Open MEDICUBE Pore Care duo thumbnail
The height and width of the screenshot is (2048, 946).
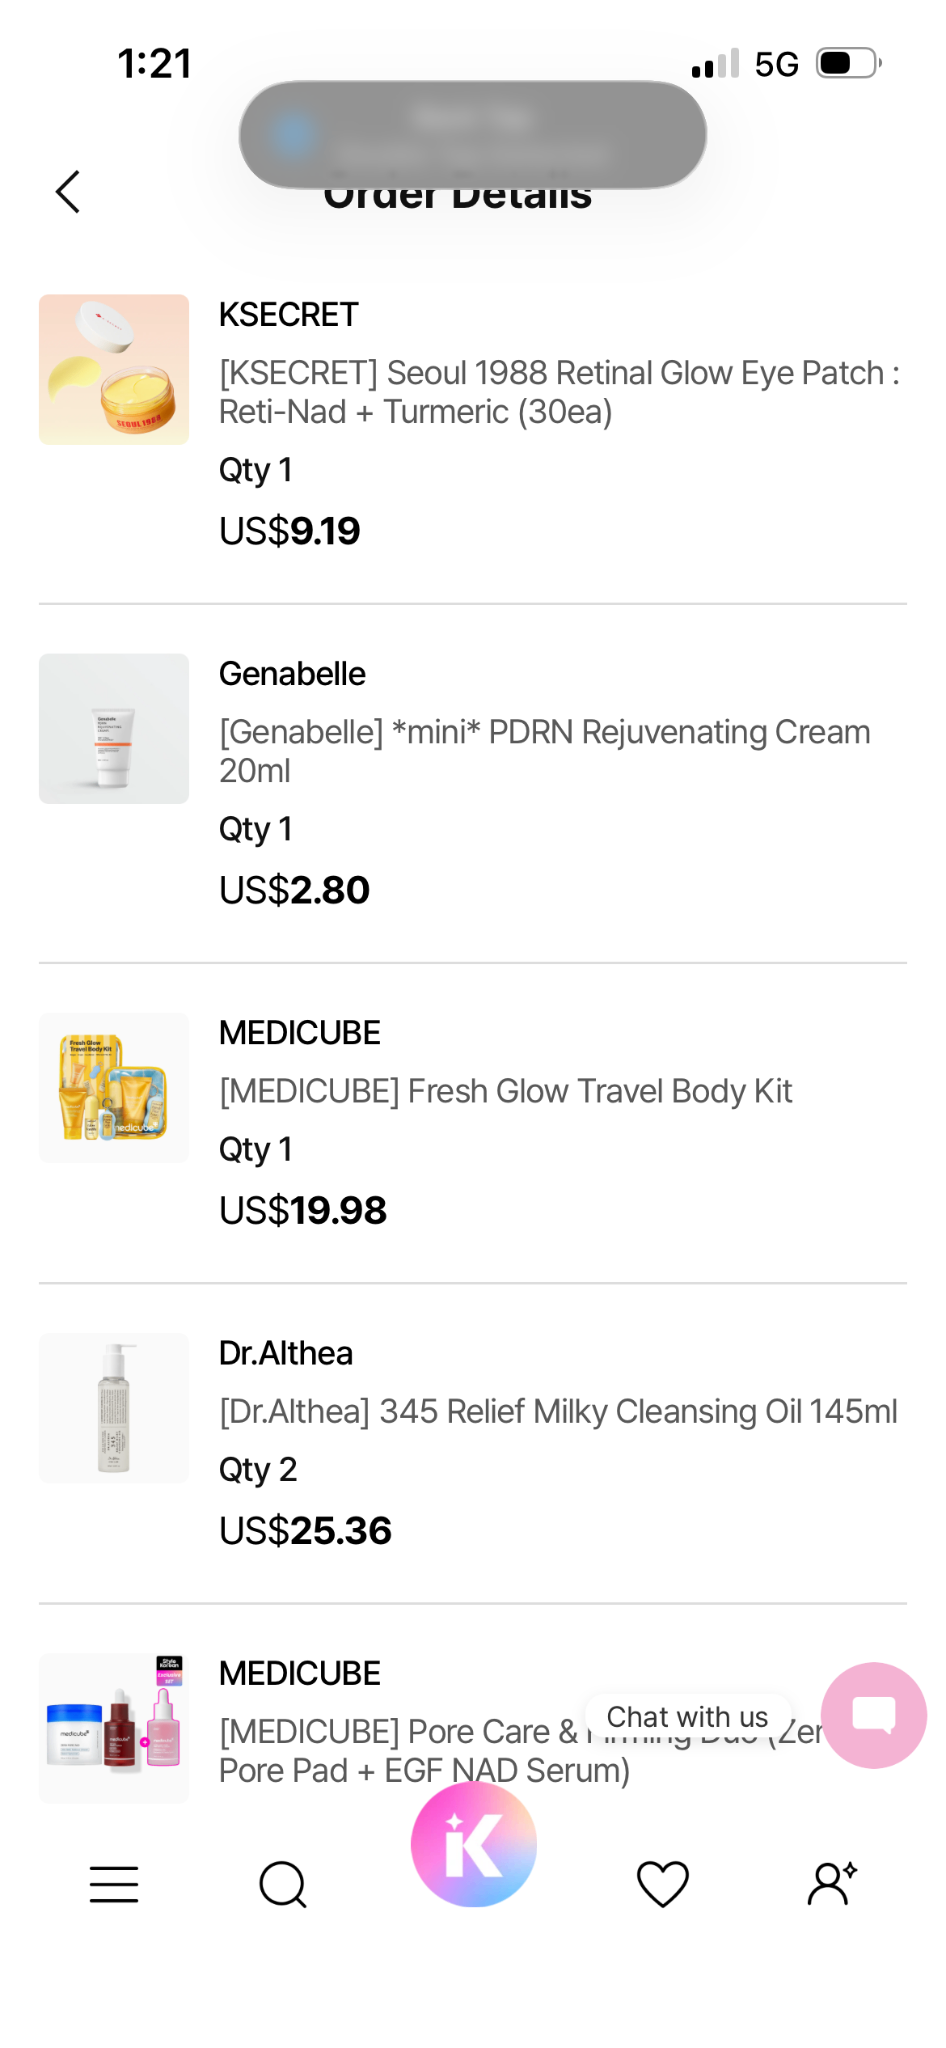coord(114,1728)
